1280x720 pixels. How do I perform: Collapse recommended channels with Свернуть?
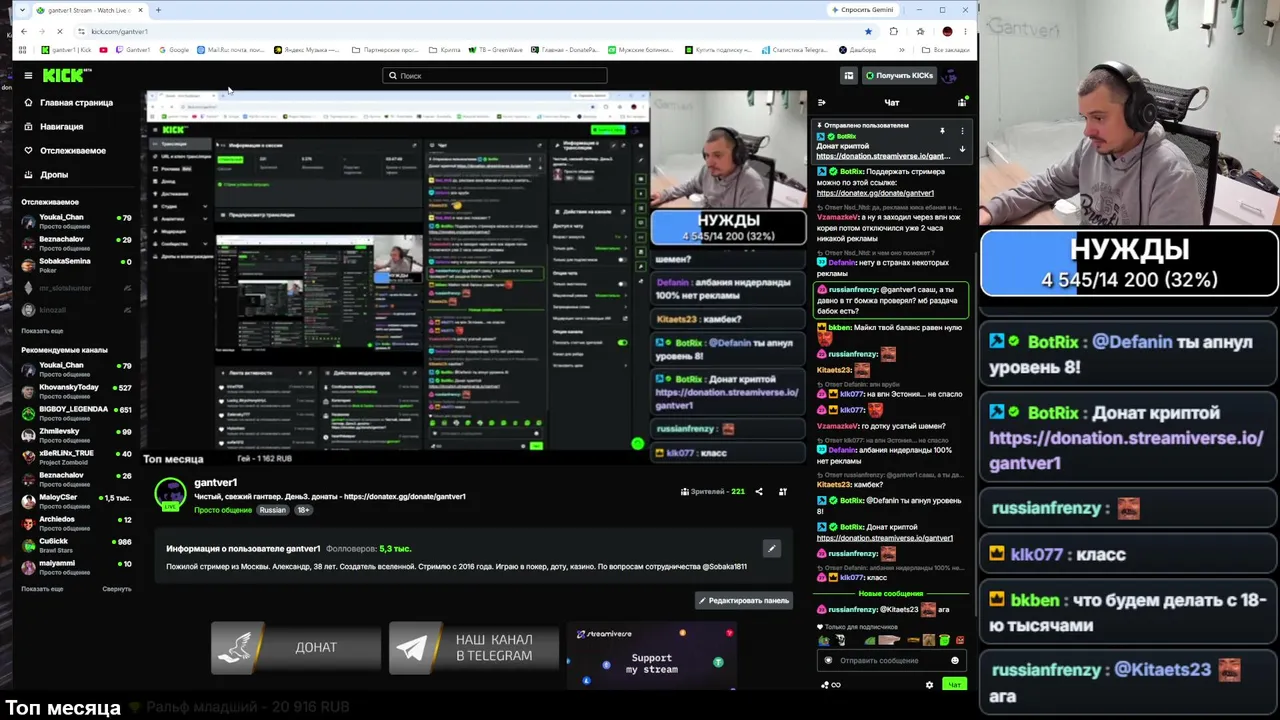click(x=117, y=589)
